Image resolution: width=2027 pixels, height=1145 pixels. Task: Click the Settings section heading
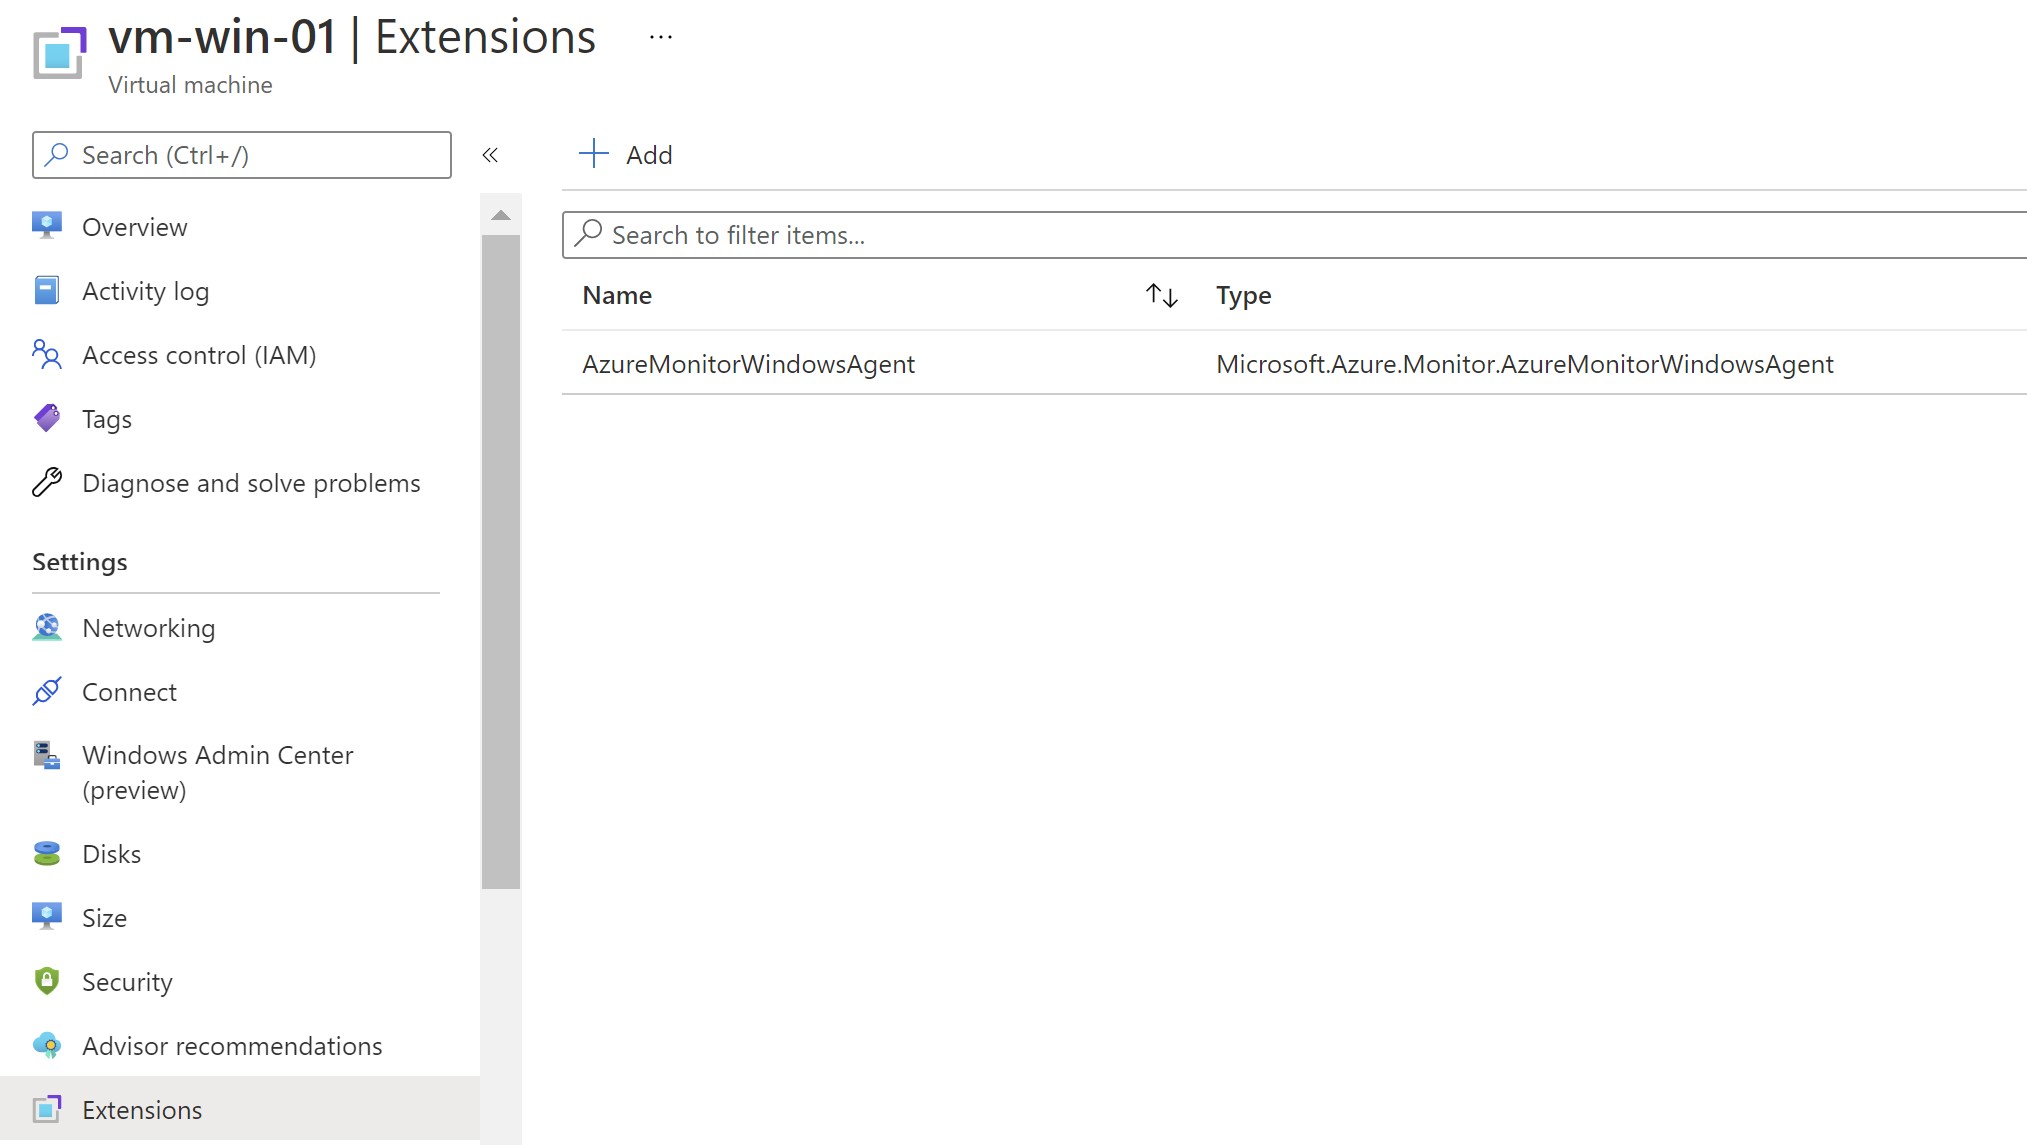point(80,562)
